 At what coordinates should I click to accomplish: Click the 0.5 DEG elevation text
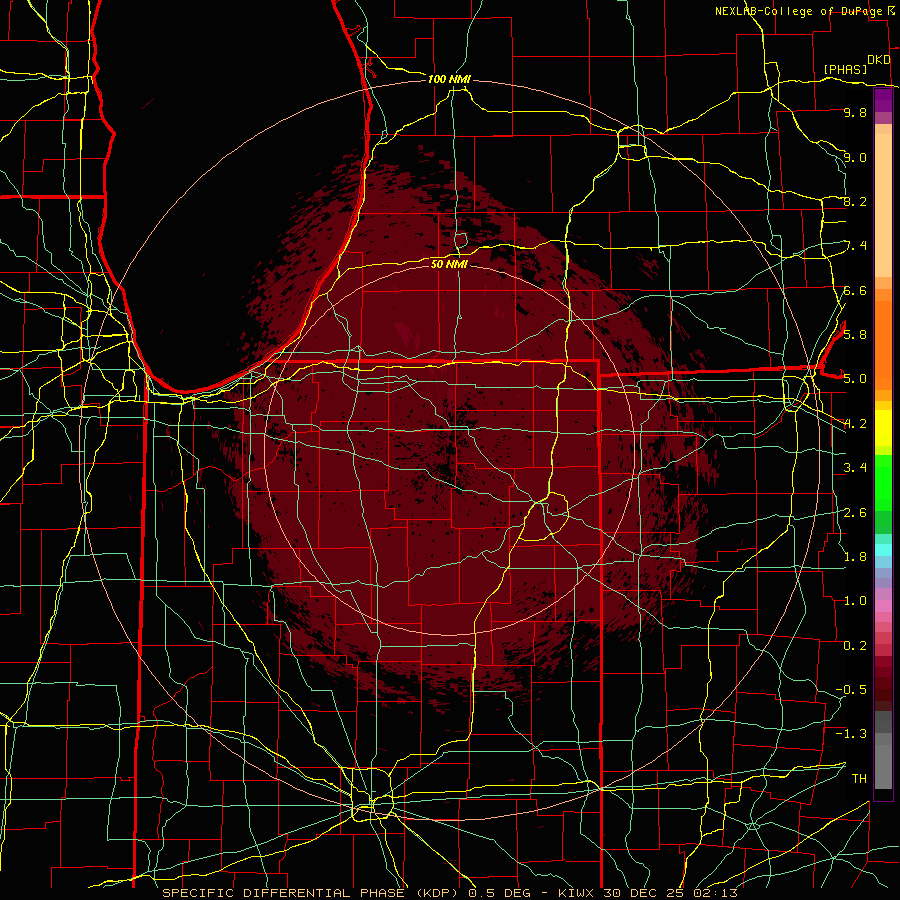click(499, 893)
